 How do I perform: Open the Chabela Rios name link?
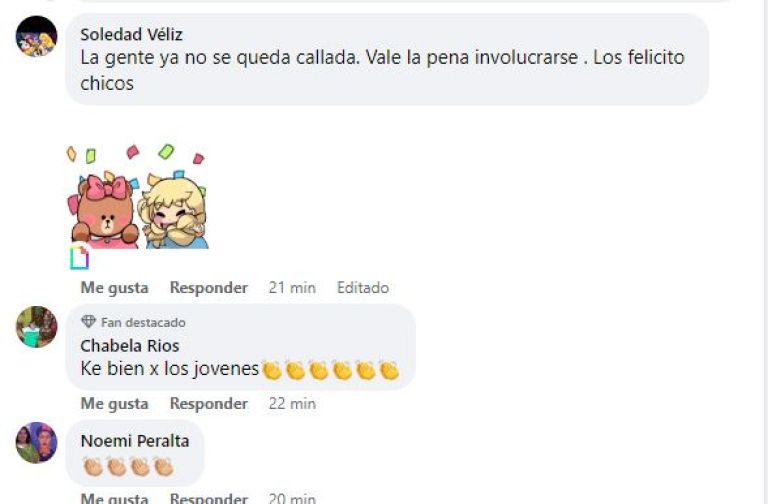130,346
